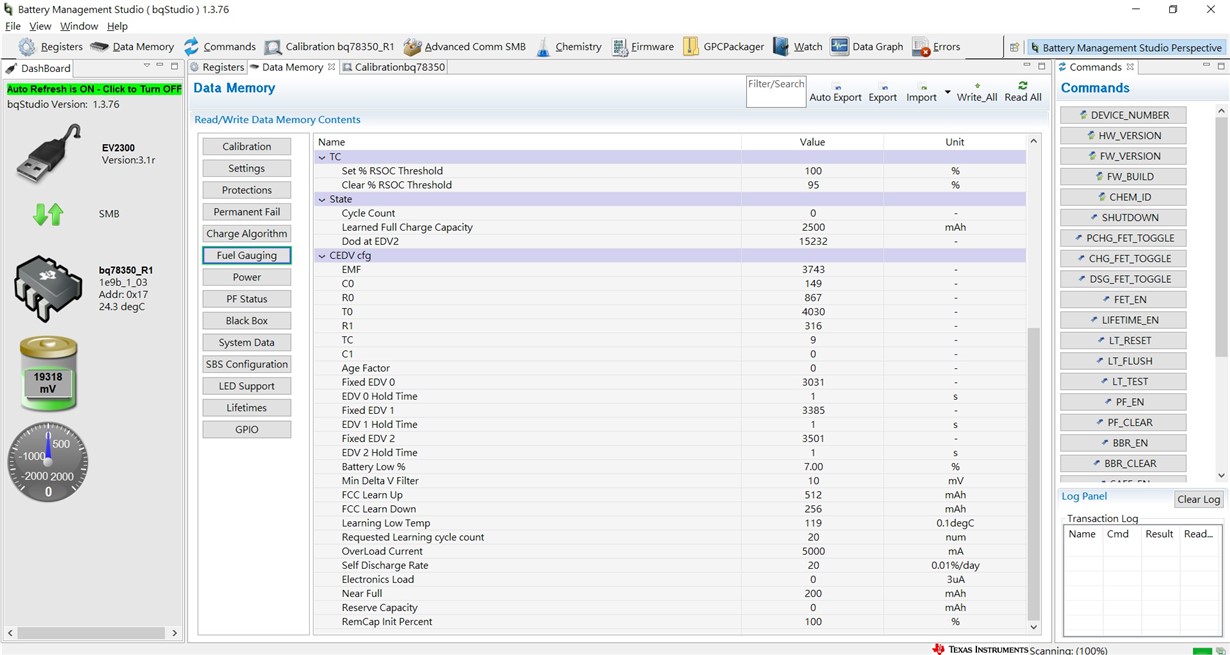
Task: Open the Errors toolbar item
Action: pyautogui.click(x=936, y=47)
